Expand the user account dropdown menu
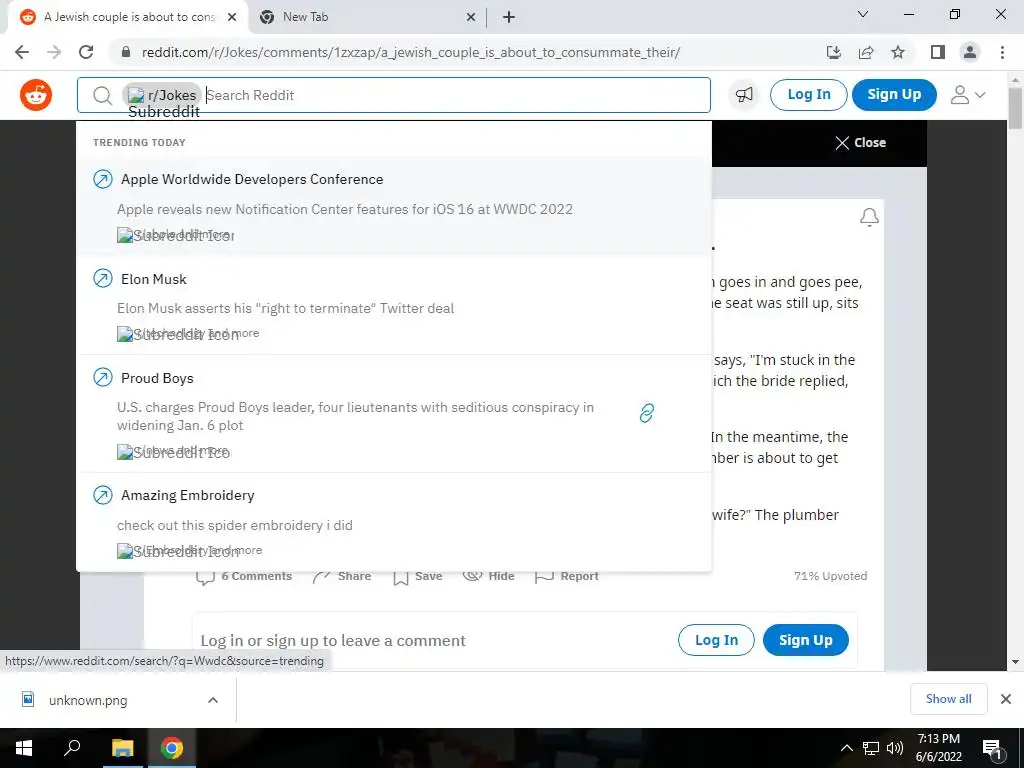Viewport: 1024px width, 768px height. [967, 95]
